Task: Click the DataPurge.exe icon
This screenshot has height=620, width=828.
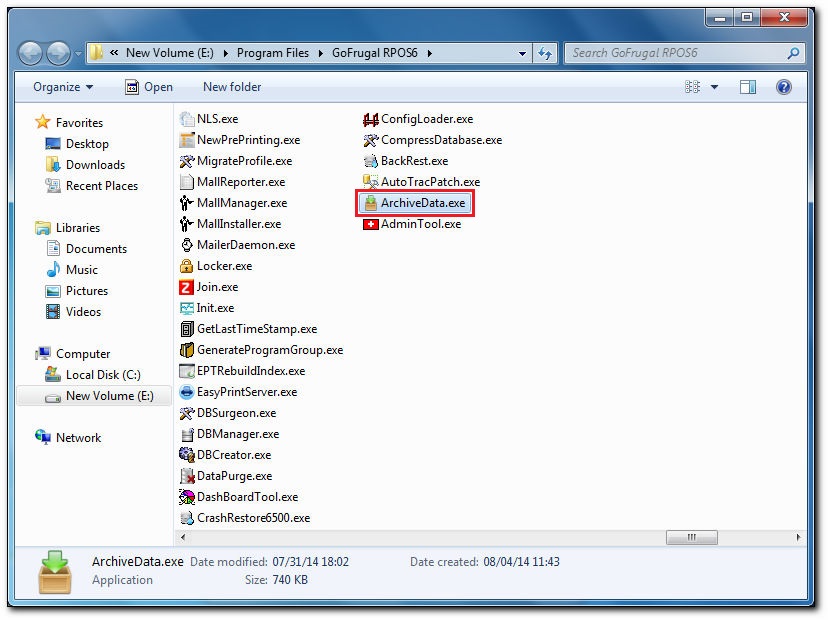Action: pos(187,476)
